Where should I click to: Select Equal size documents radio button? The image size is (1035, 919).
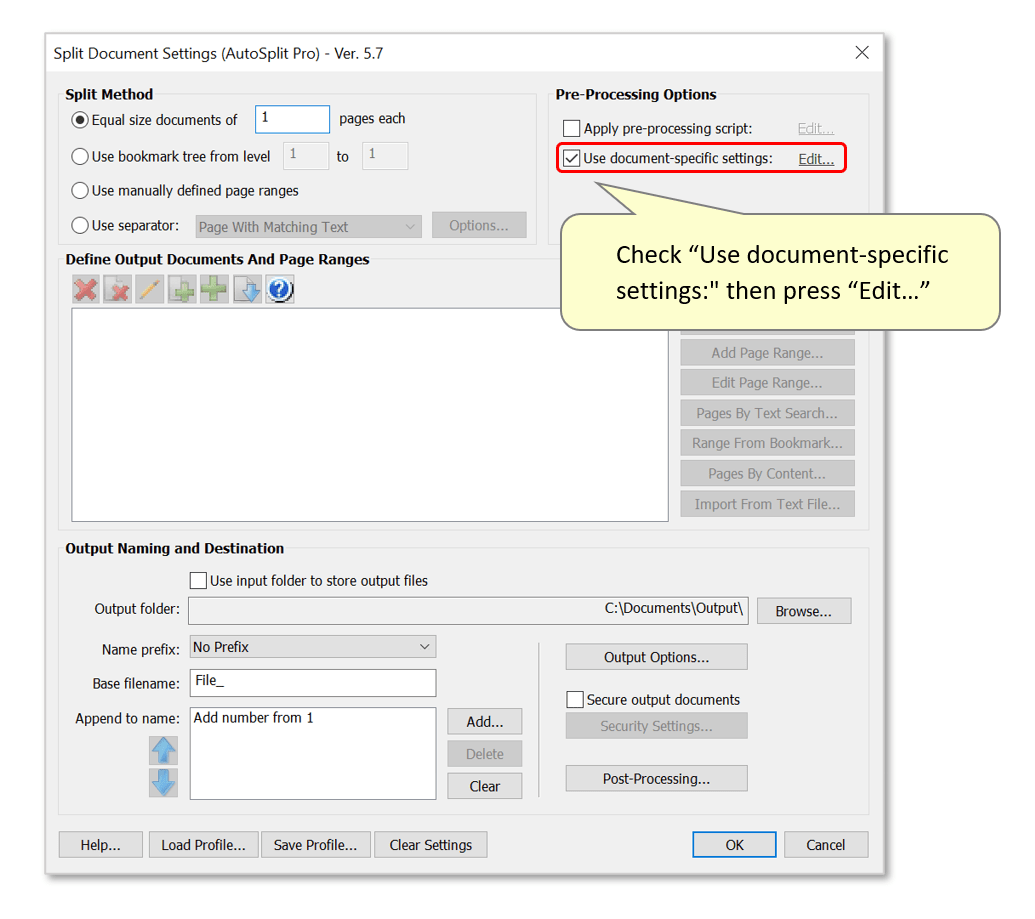tap(80, 120)
